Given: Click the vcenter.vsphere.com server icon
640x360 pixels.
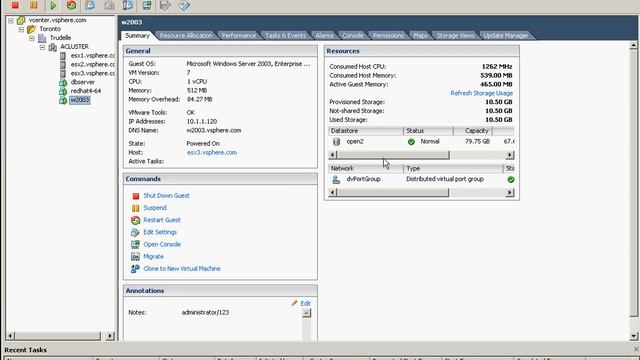Looking at the screenshot, I should pos(21,20).
